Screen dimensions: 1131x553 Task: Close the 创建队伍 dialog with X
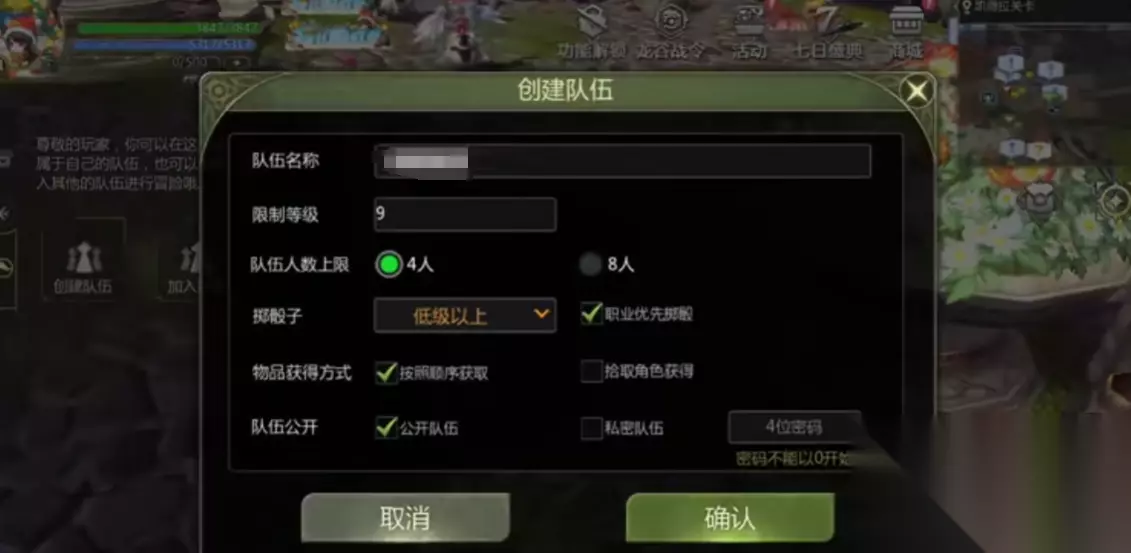coord(917,91)
